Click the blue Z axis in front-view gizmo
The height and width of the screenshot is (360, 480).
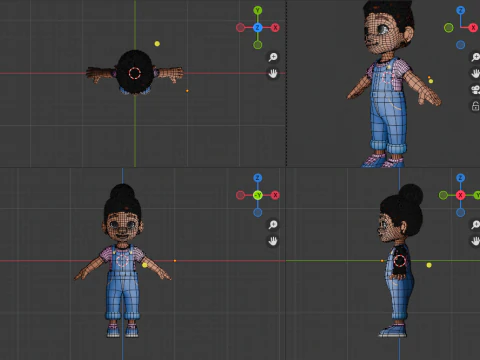257,178
